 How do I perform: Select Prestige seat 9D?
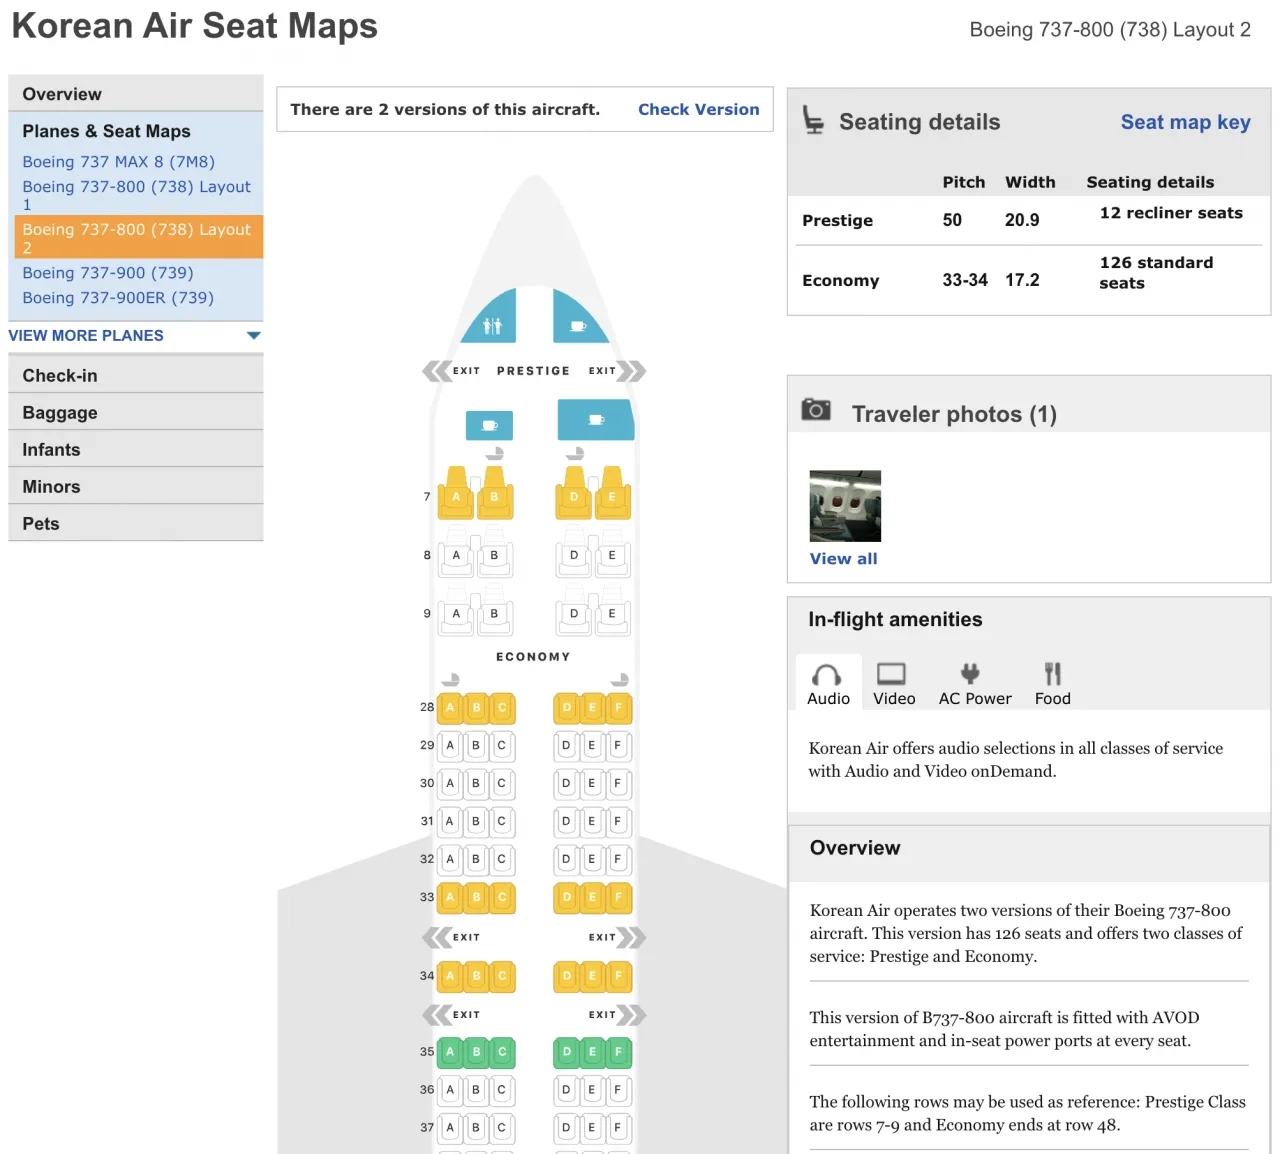(x=574, y=613)
